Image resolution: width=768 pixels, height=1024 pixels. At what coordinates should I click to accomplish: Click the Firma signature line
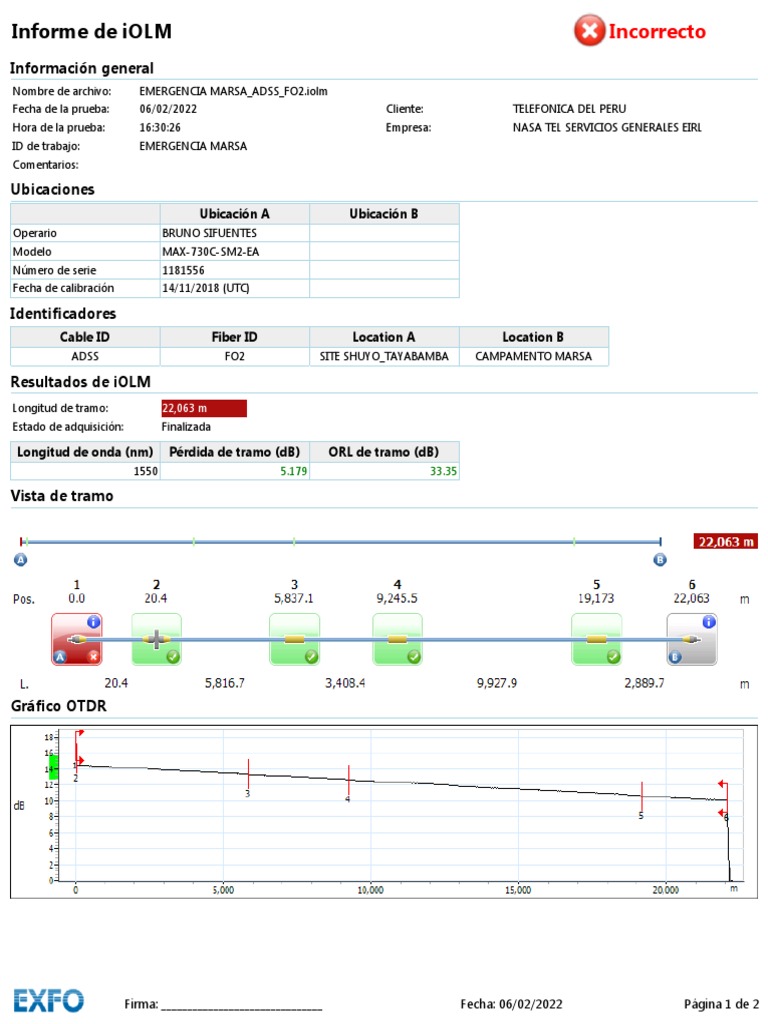242,1010
